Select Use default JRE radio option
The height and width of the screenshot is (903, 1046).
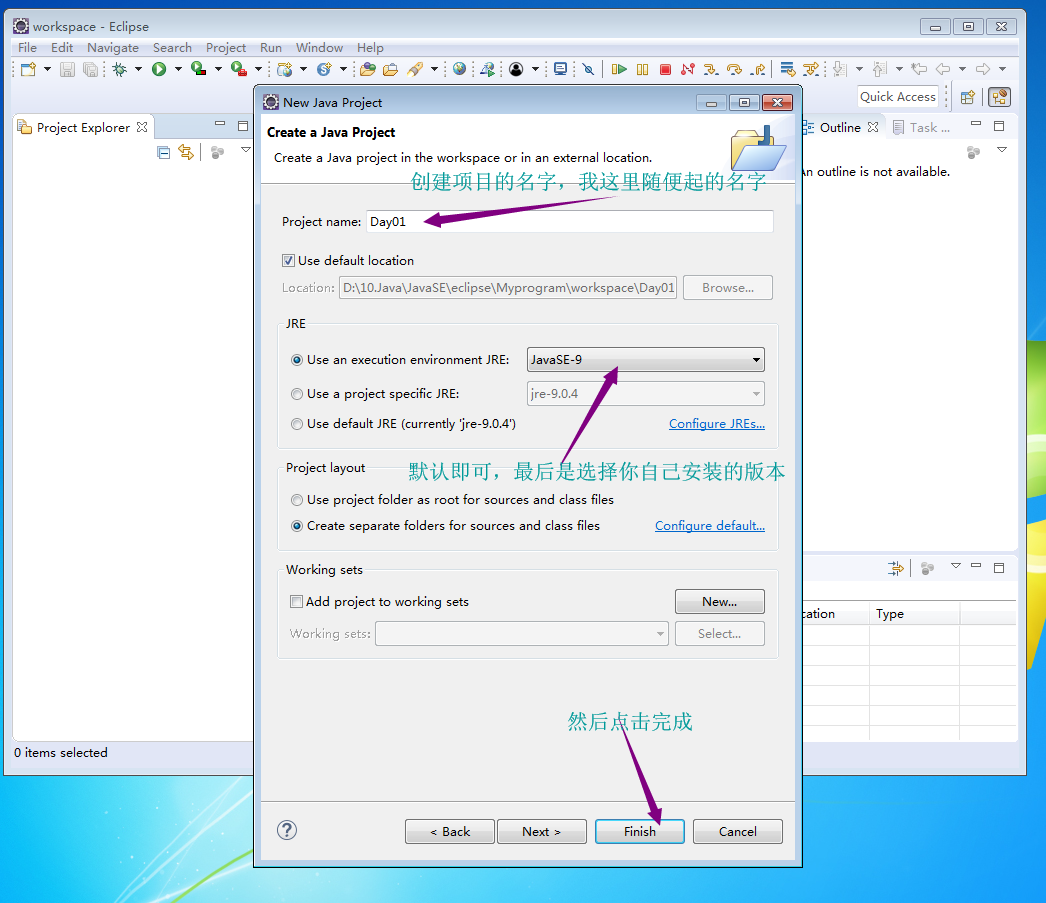(x=297, y=424)
